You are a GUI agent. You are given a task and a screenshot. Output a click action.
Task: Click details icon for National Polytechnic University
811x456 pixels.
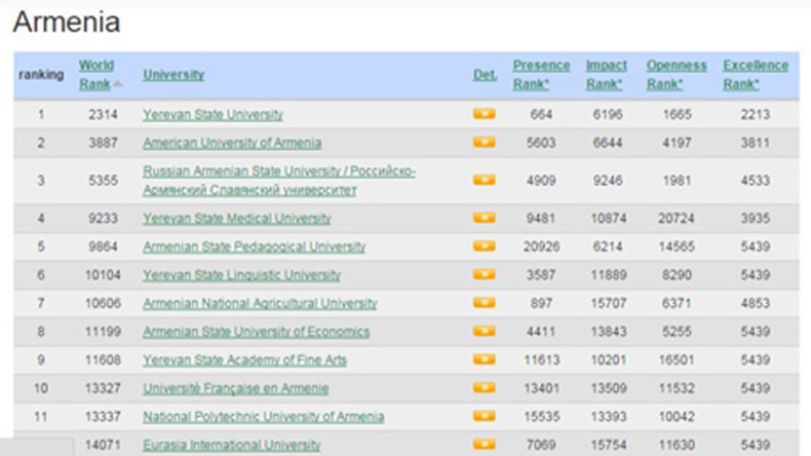point(484,416)
